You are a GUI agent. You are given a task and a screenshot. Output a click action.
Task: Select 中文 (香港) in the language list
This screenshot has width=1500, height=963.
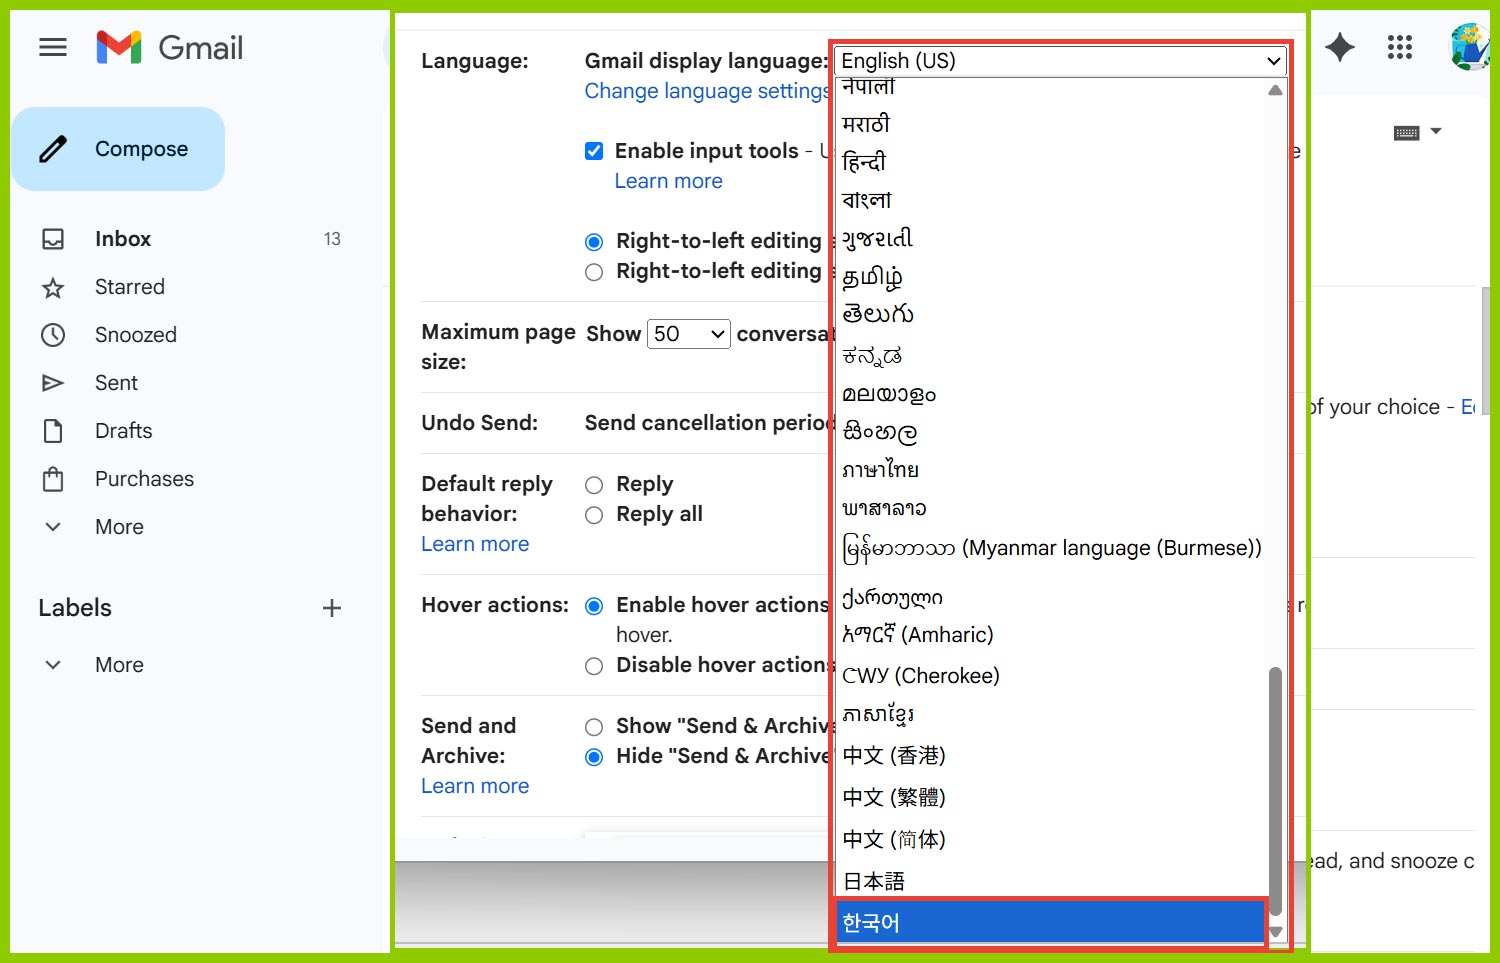pos(1050,755)
